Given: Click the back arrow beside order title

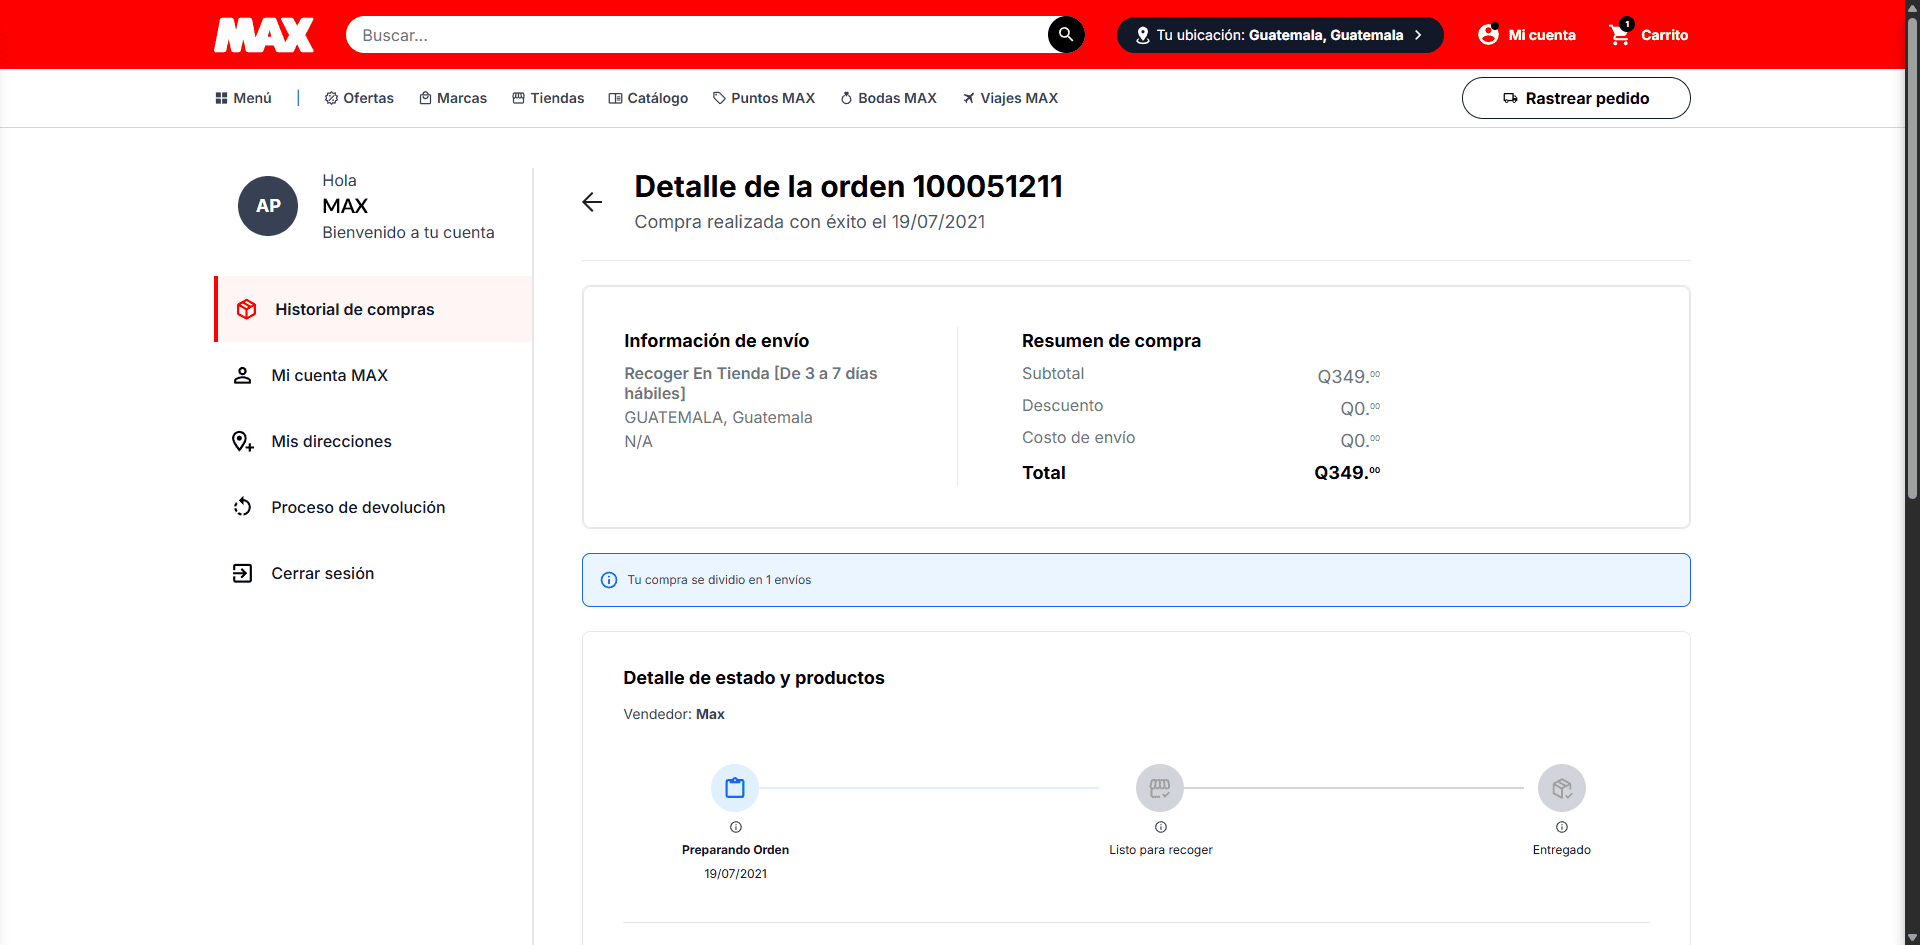Looking at the screenshot, I should point(592,202).
